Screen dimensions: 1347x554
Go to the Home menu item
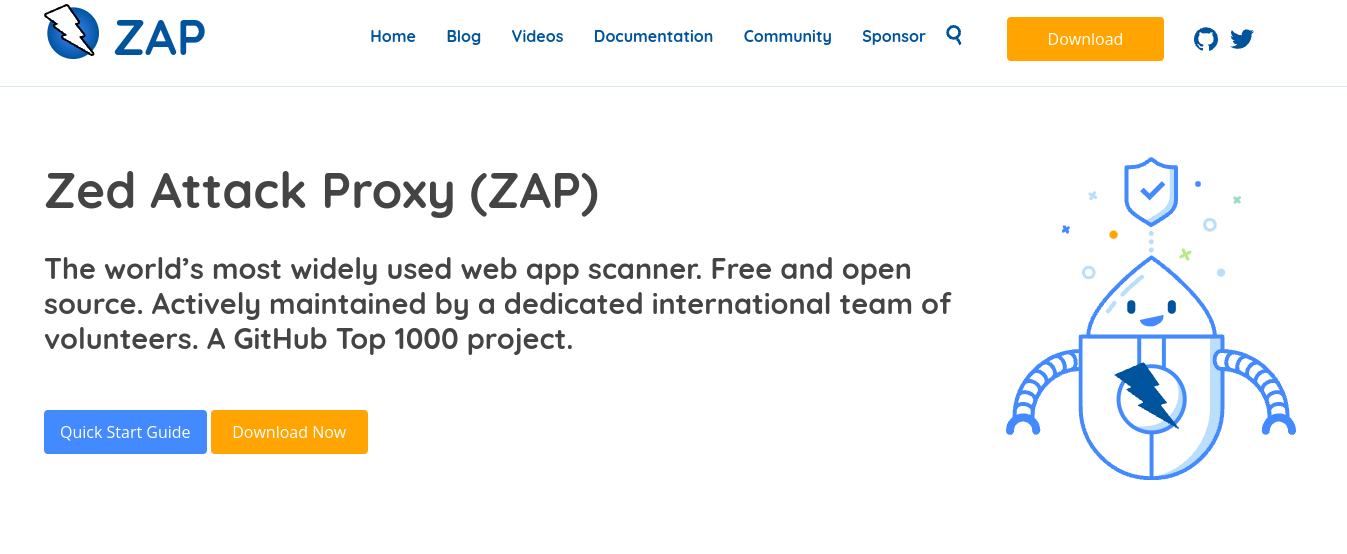click(x=393, y=36)
